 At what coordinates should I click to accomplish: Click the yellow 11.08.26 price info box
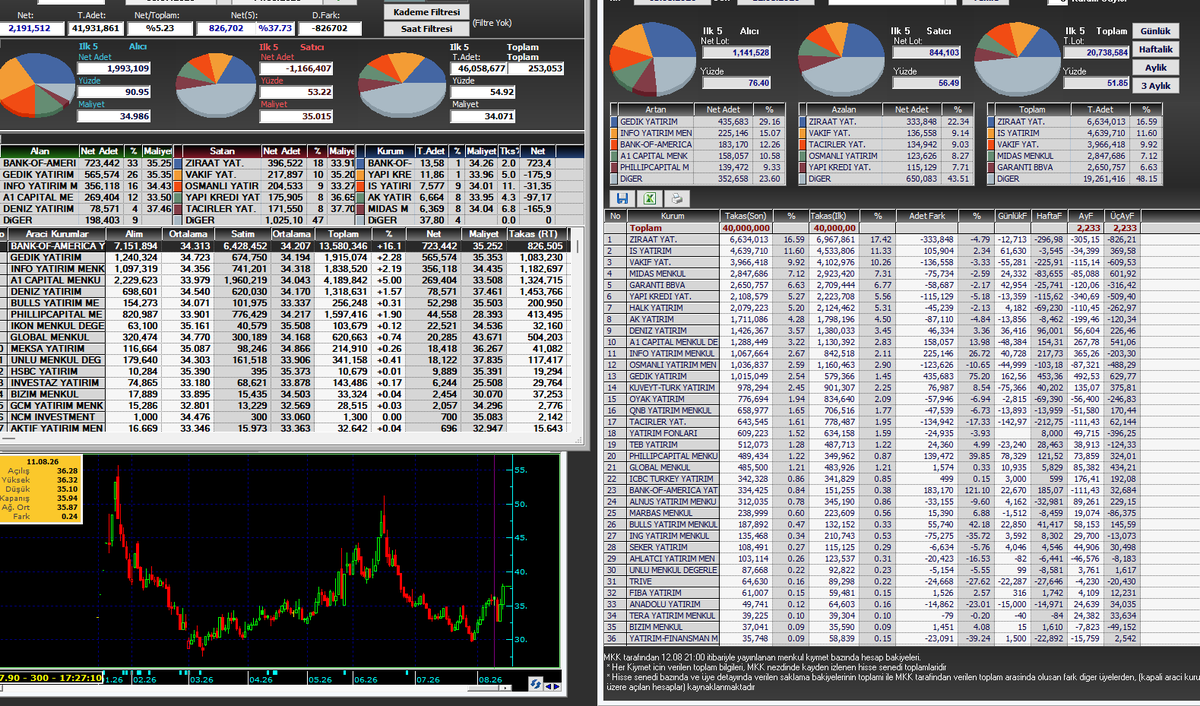click(x=41, y=488)
